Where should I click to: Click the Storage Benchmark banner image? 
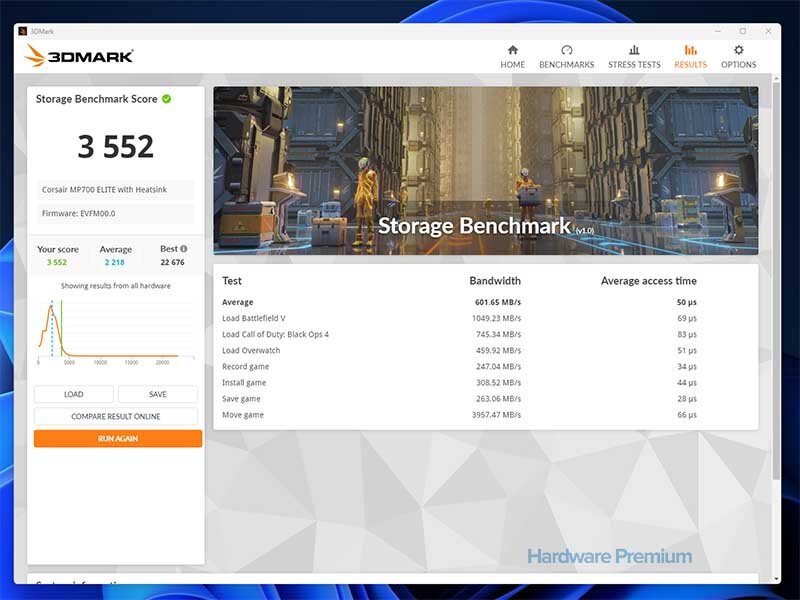point(486,170)
